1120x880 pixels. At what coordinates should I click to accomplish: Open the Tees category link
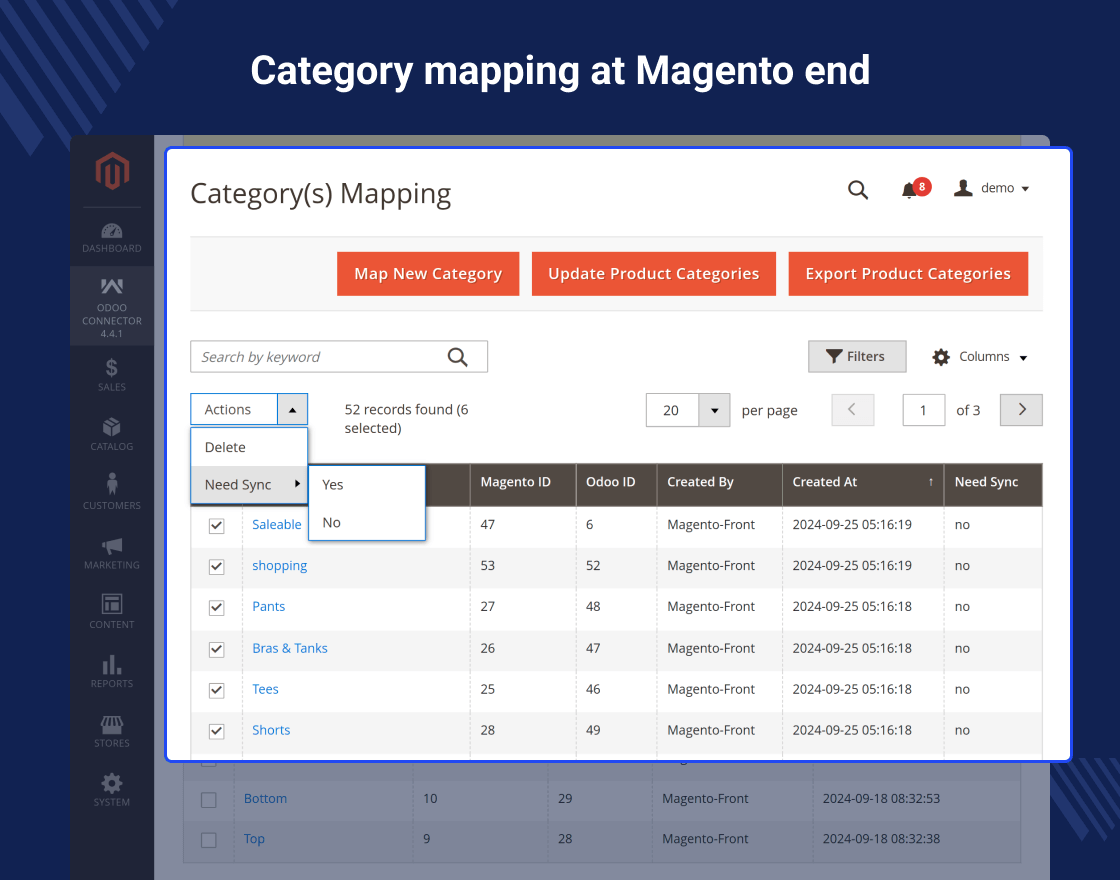click(x=265, y=689)
